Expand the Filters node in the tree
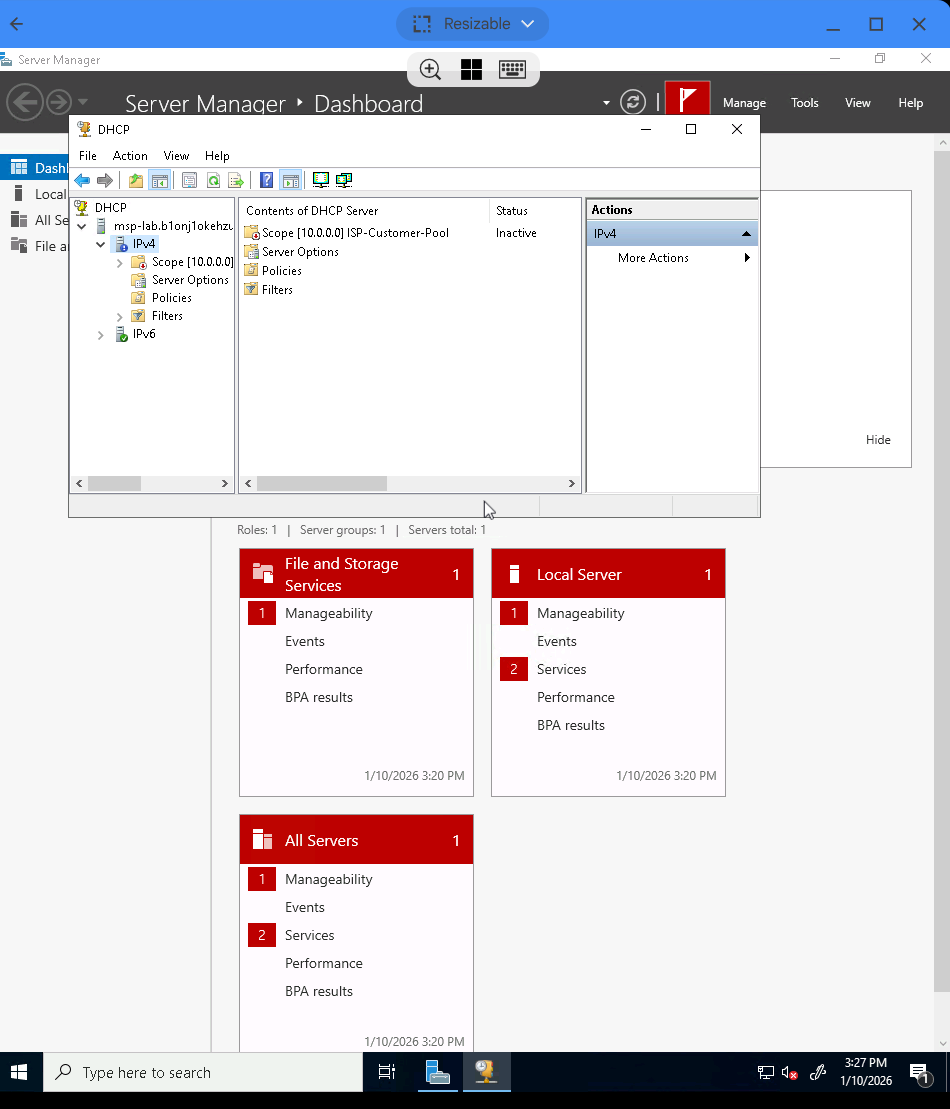 coord(120,316)
